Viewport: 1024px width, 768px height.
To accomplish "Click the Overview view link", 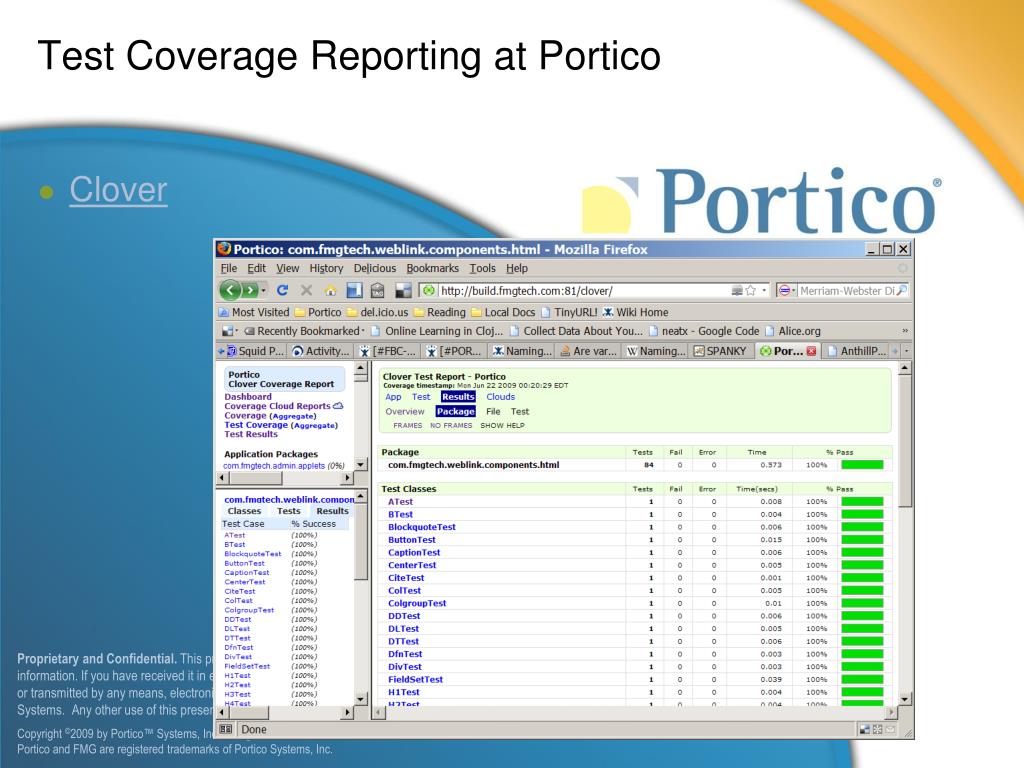I will tap(405, 411).
